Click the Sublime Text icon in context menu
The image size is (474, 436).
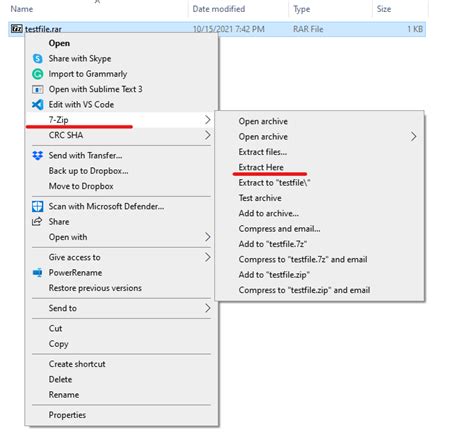[x=38, y=89]
